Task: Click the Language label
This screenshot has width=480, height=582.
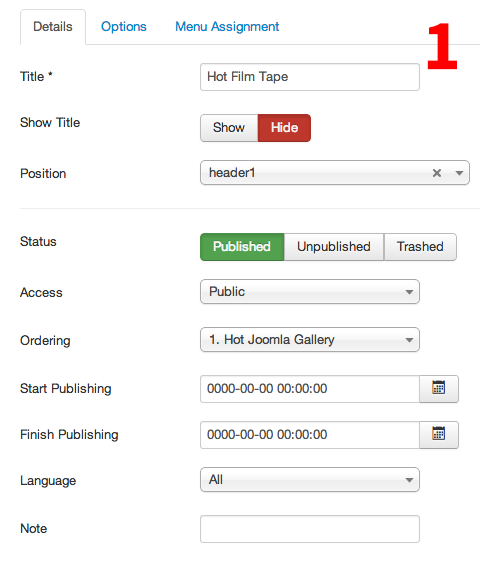Action: pos(48,481)
